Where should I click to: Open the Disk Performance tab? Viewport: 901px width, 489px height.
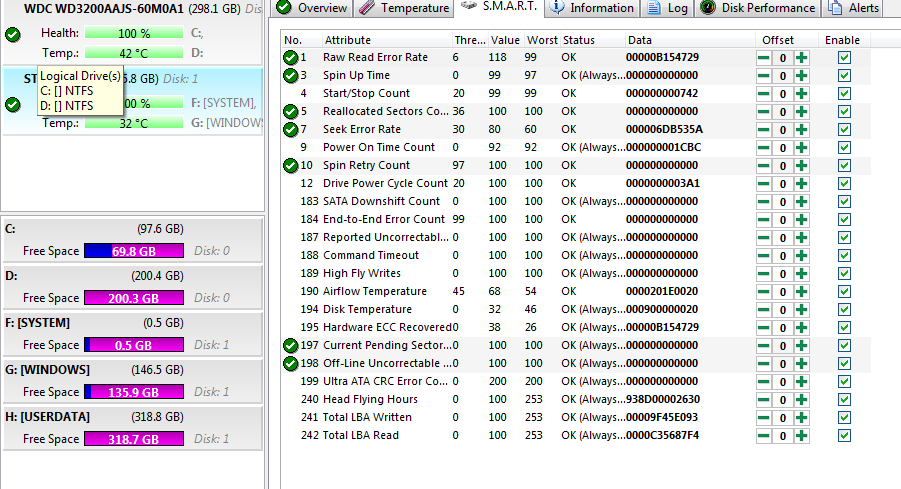(x=757, y=8)
